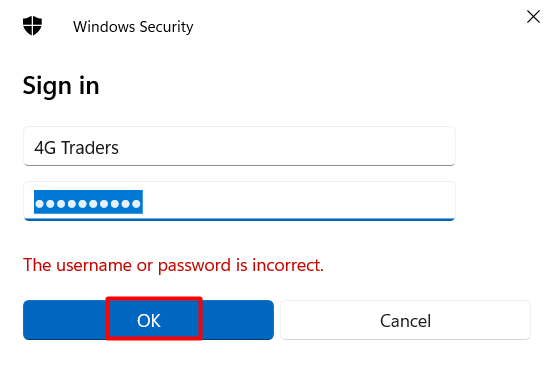Select the Windows Security title text
554x367 pixels.
[133, 27]
